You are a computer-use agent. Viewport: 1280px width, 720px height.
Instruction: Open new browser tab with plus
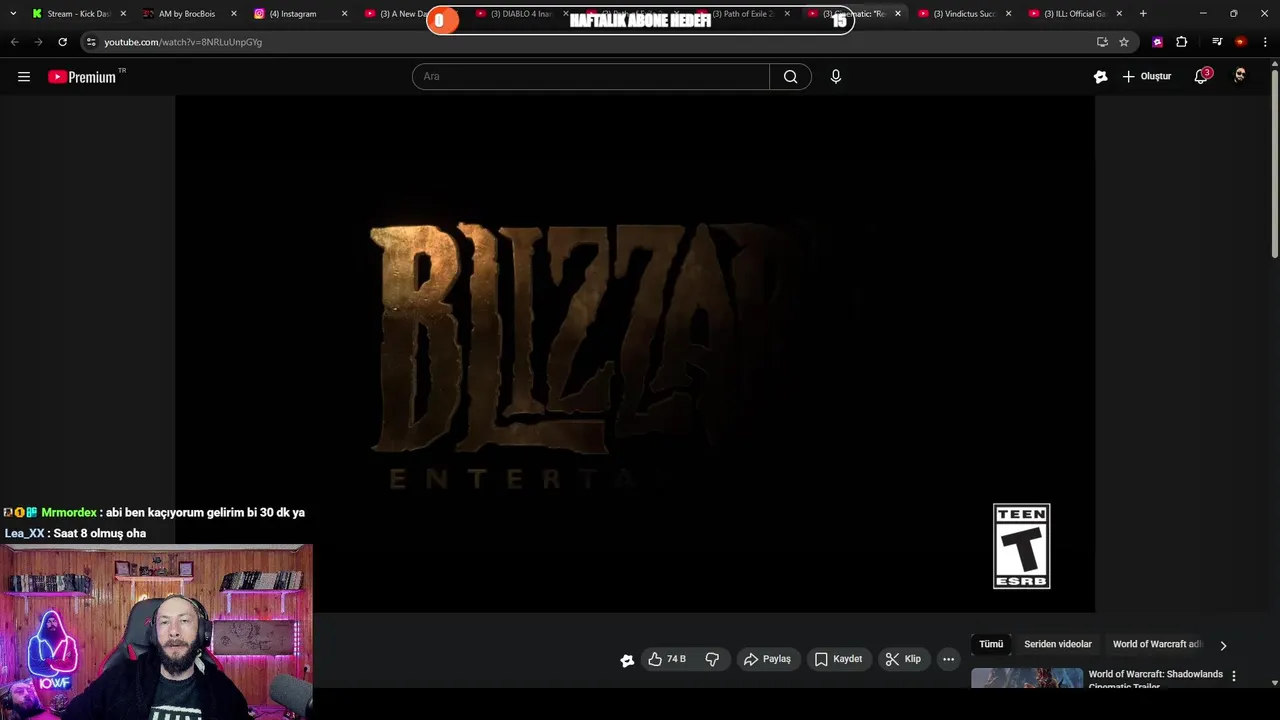tap(1143, 14)
